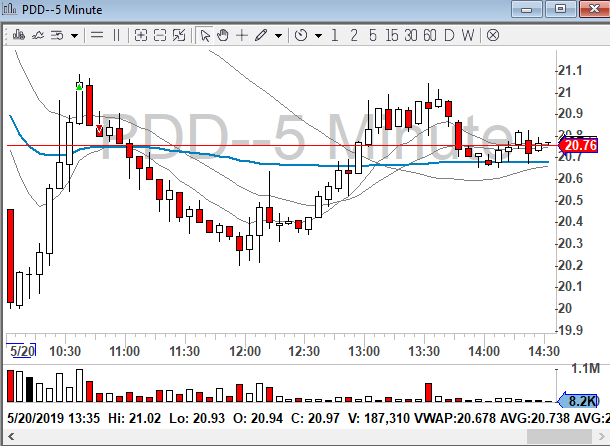Click the black volume bar

pos(29,389)
